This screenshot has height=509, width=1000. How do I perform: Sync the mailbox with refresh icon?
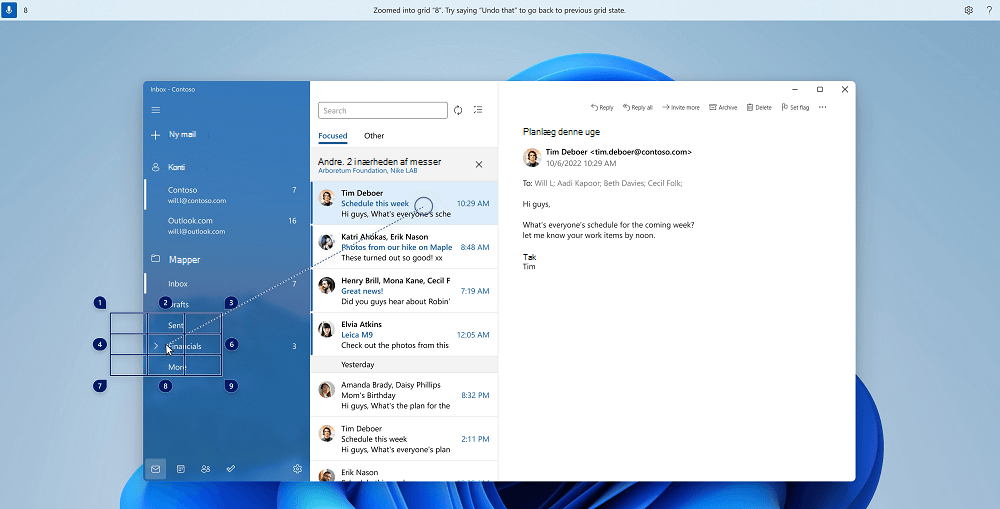coord(458,110)
